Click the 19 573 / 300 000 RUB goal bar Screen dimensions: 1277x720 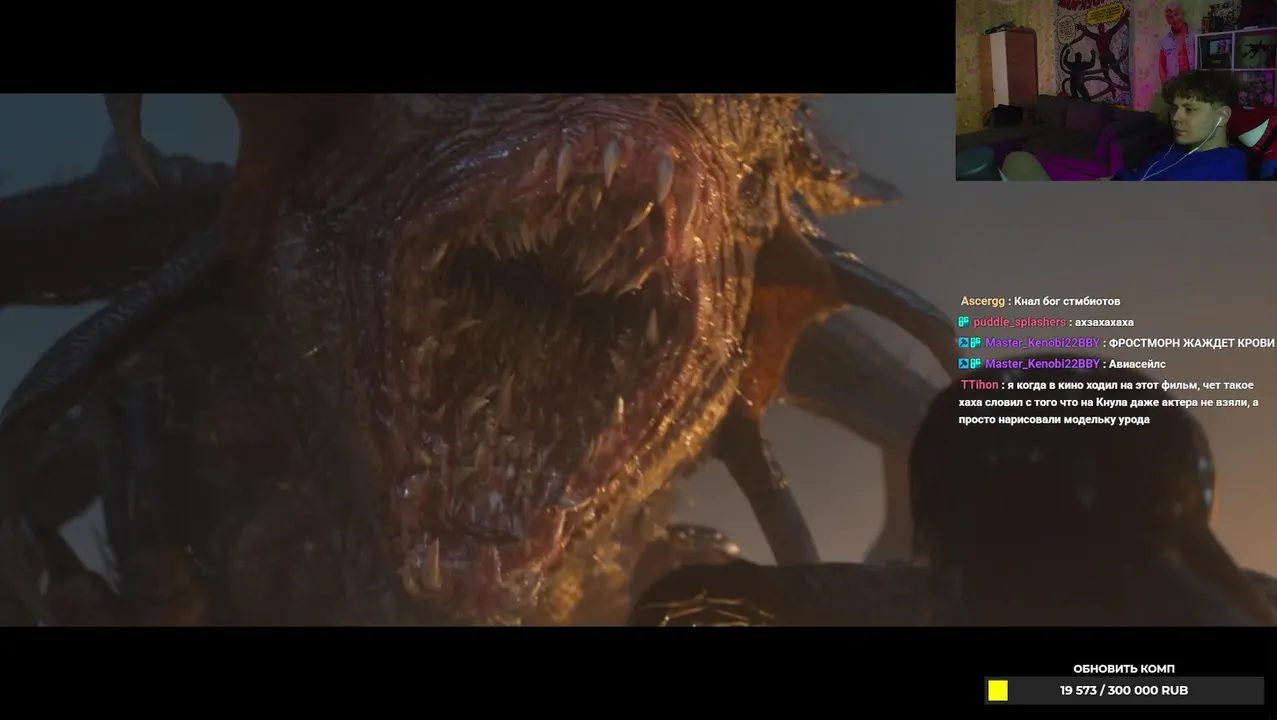[x=1124, y=690]
